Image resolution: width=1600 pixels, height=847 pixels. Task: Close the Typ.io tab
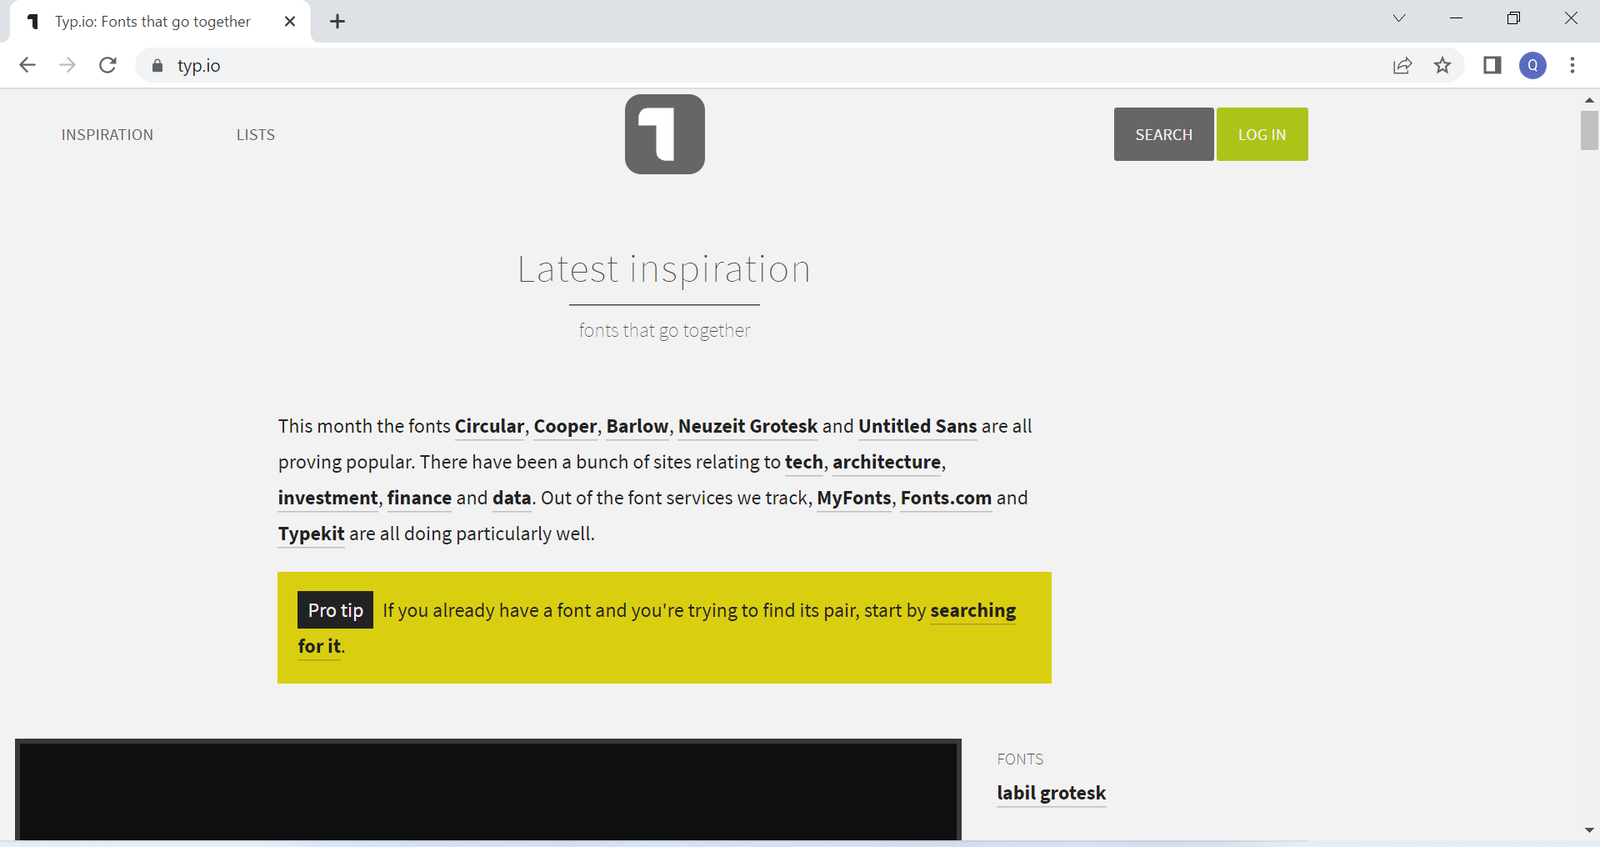(x=290, y=21)
